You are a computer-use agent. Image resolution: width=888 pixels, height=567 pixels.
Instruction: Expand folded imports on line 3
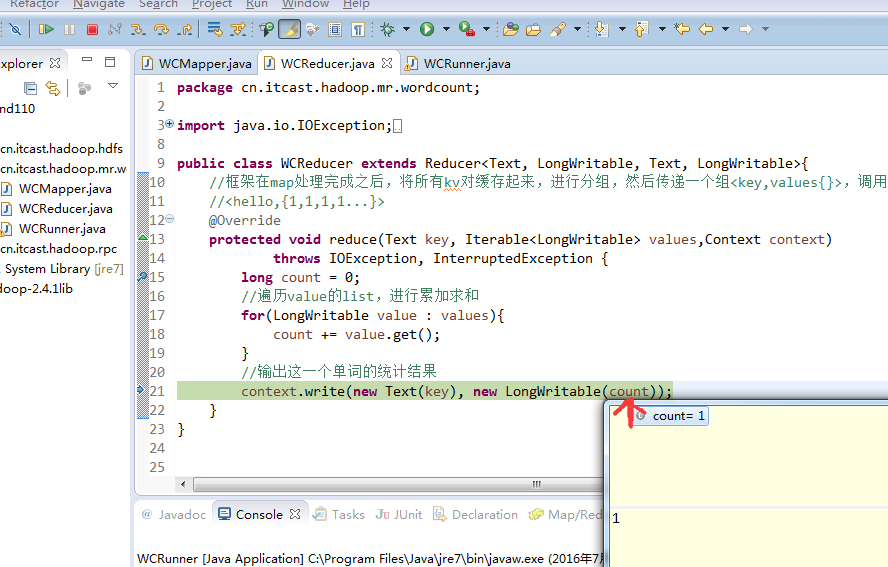[169, 123]
